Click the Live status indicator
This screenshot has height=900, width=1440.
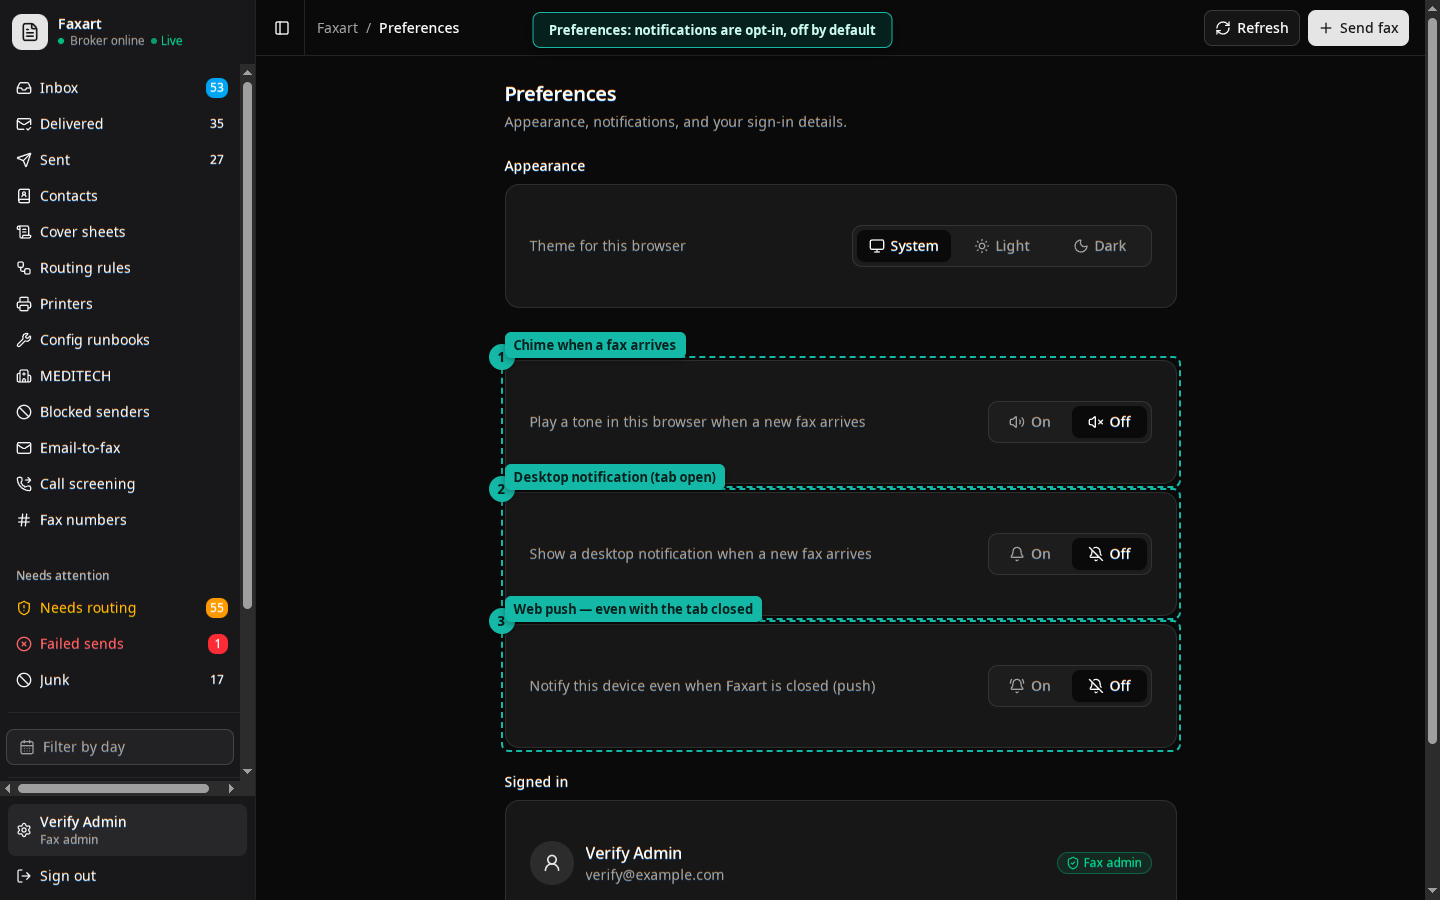point(167,41)
